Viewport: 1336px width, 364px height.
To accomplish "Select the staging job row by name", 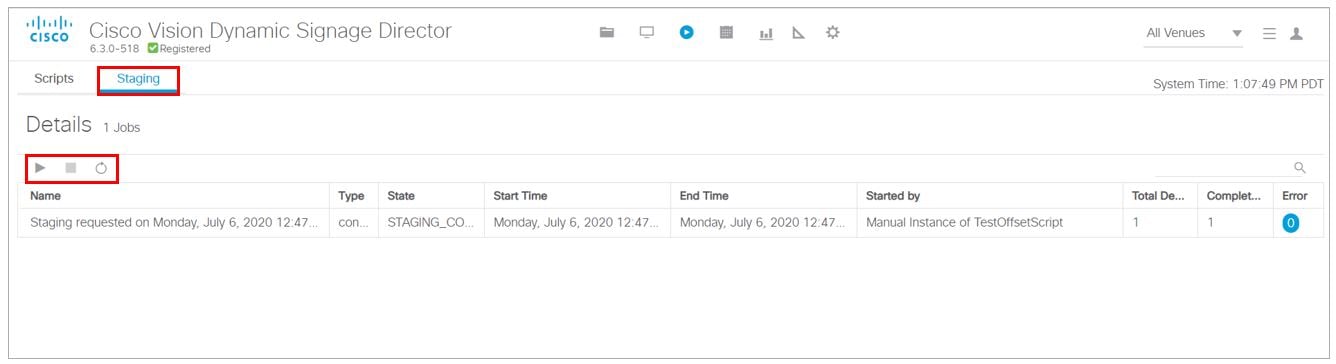I will pyautogui.click(x=174, y=223).
